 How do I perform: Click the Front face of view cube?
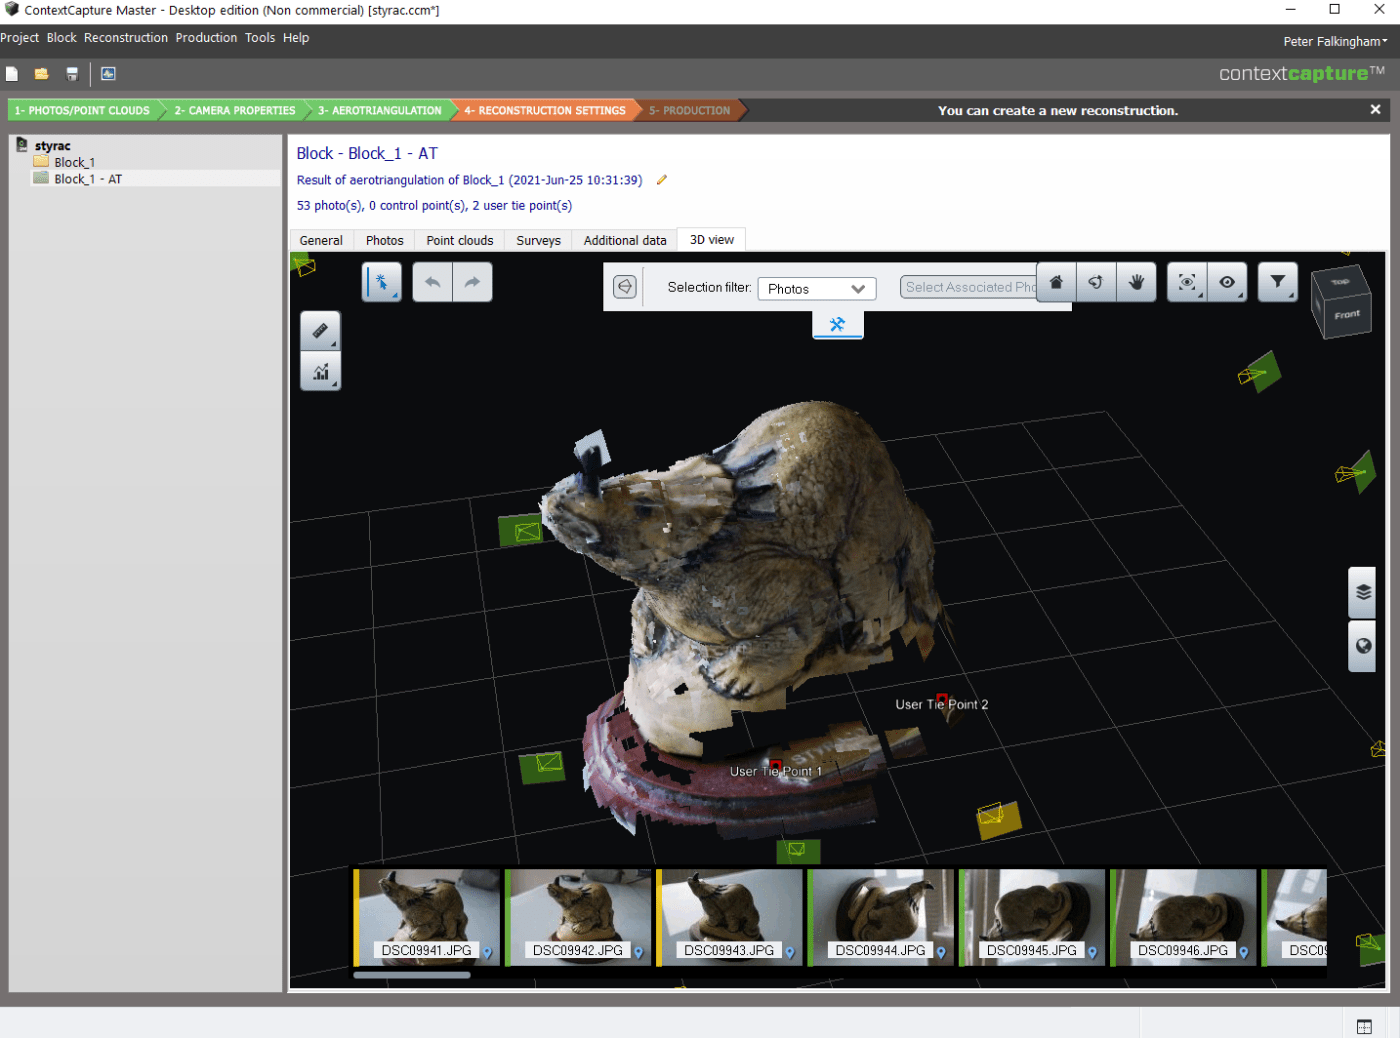(x=1346, y=315)
